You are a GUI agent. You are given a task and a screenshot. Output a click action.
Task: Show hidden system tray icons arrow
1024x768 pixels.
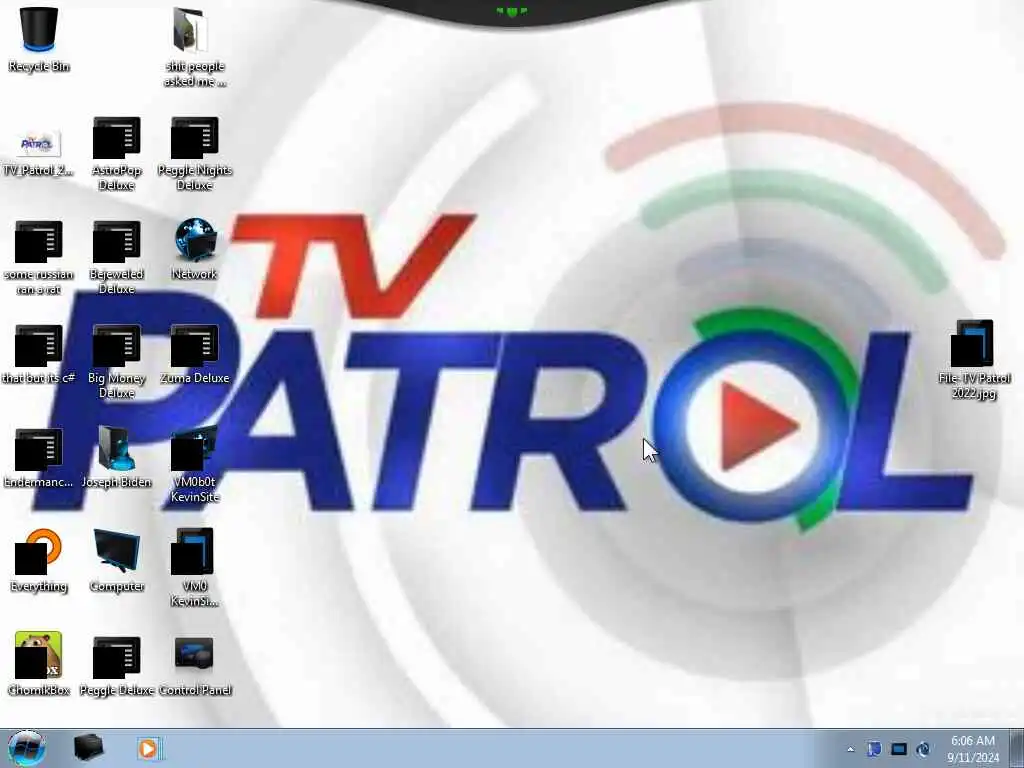(x=850, y=749)
